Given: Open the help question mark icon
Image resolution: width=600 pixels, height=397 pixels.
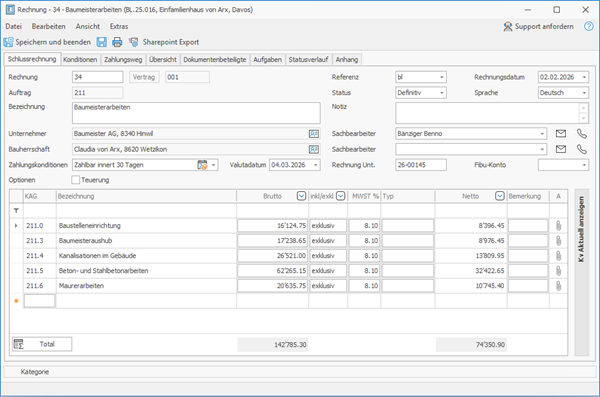Looking at the screenshot, I should pos(589,26).
